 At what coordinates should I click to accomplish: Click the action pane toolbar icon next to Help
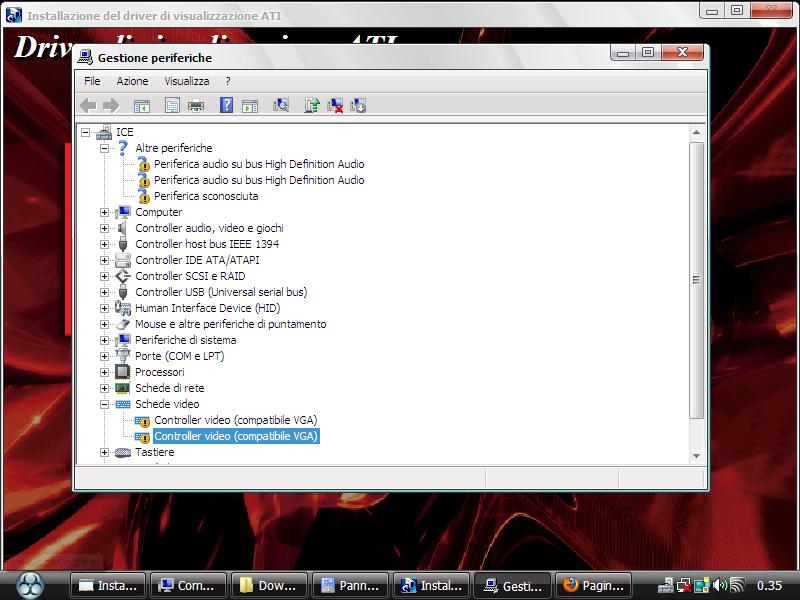[250, 106]
